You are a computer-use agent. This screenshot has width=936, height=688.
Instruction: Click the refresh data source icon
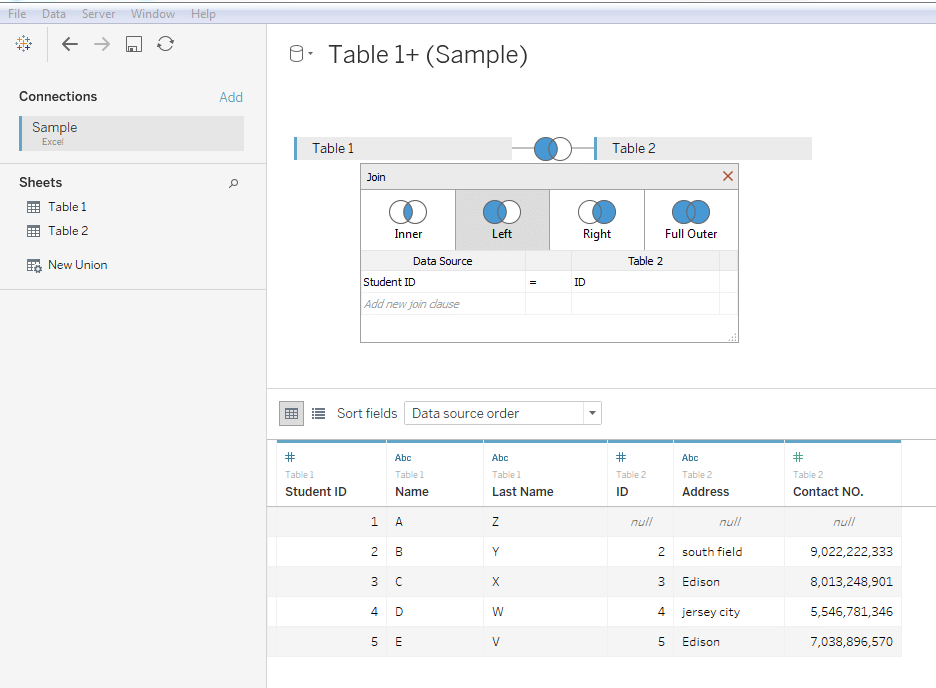[166, 44]
